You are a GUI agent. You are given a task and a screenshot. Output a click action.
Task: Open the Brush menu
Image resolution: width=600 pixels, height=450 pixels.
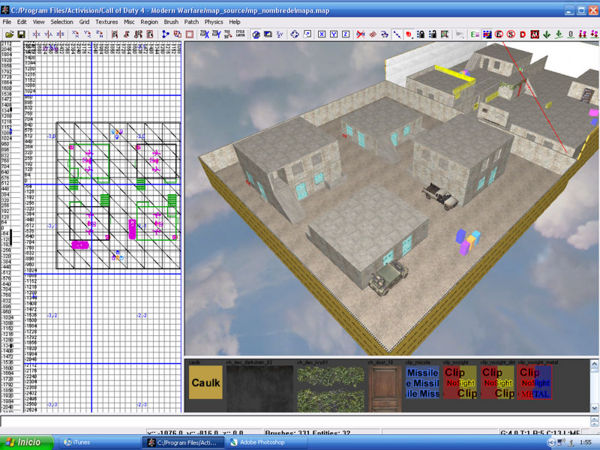171,22
